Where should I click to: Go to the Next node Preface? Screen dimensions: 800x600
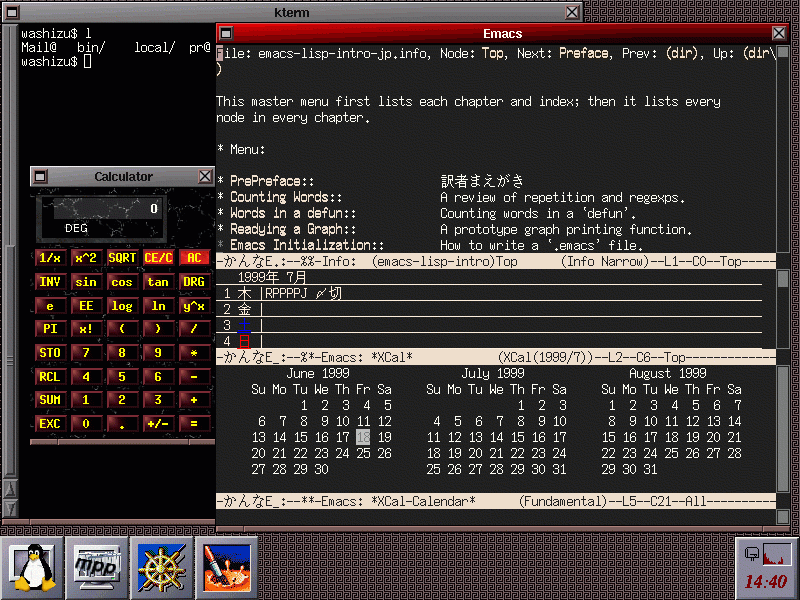pos(584,53)
